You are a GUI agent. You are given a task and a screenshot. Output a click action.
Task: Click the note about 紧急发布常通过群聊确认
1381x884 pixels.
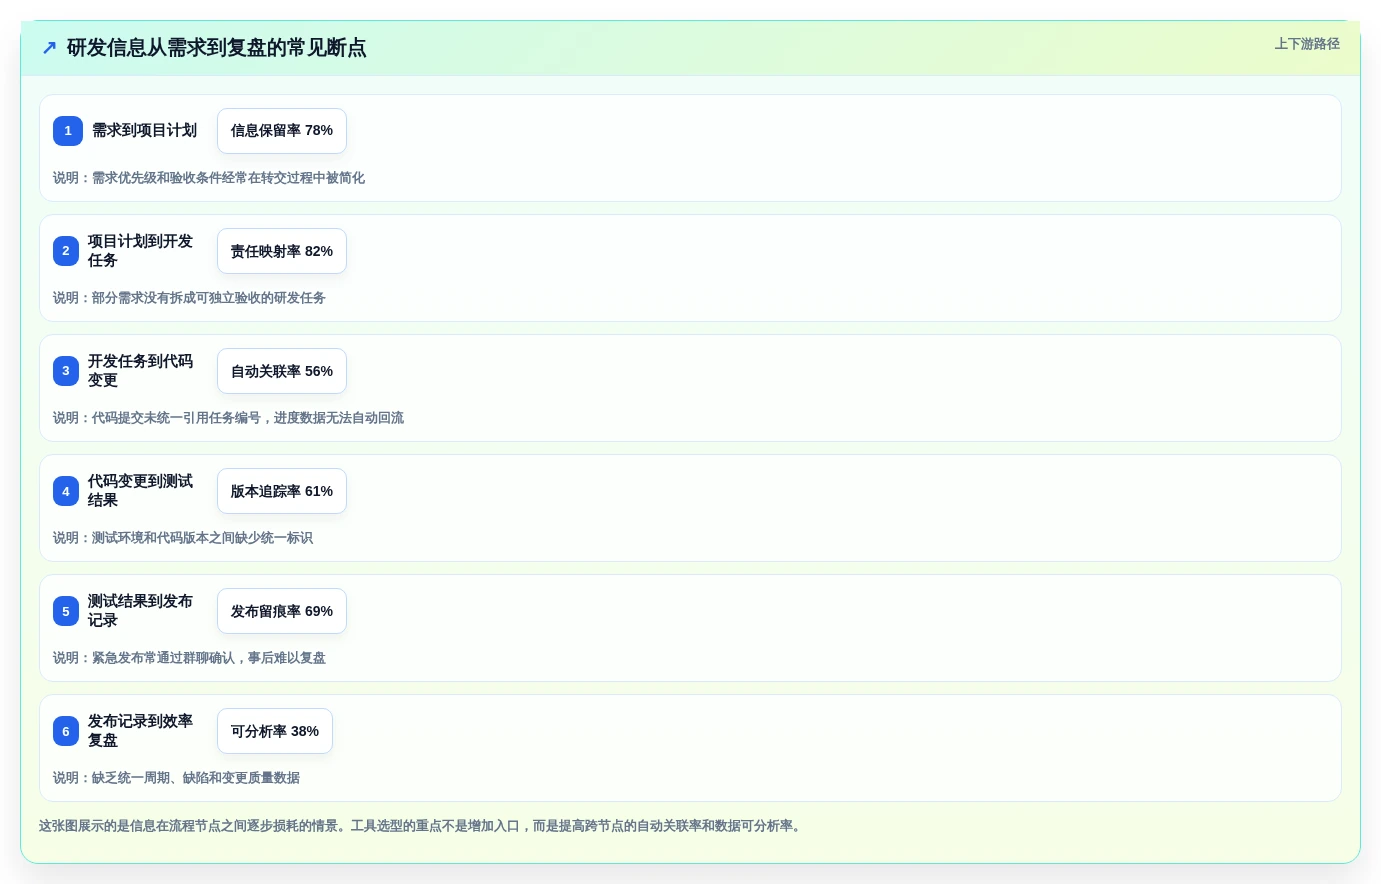tap(189, 658)
